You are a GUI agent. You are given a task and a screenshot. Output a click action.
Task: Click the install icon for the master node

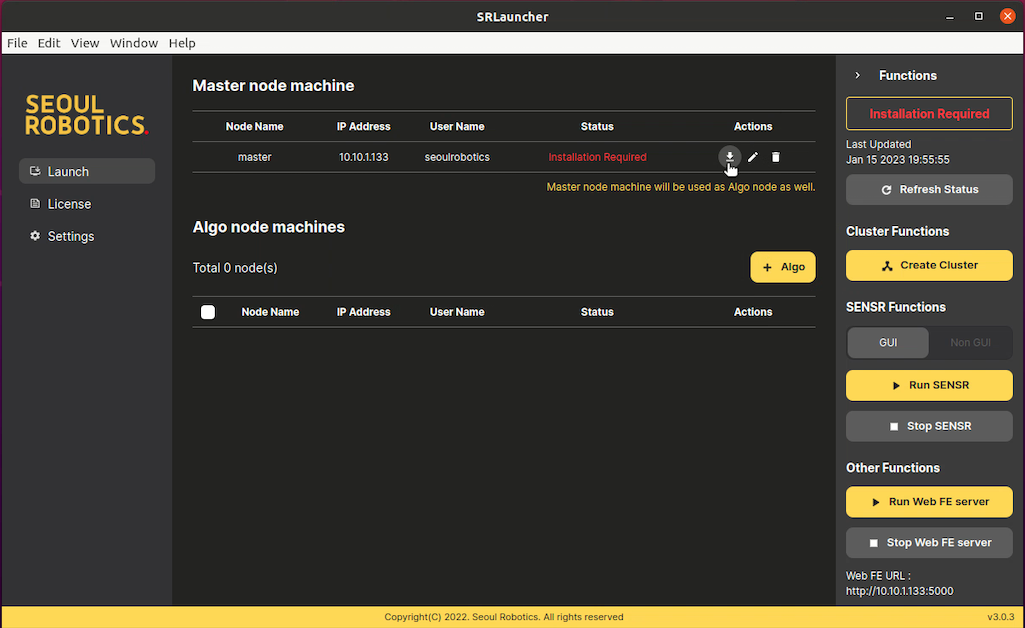coord(729,157)
